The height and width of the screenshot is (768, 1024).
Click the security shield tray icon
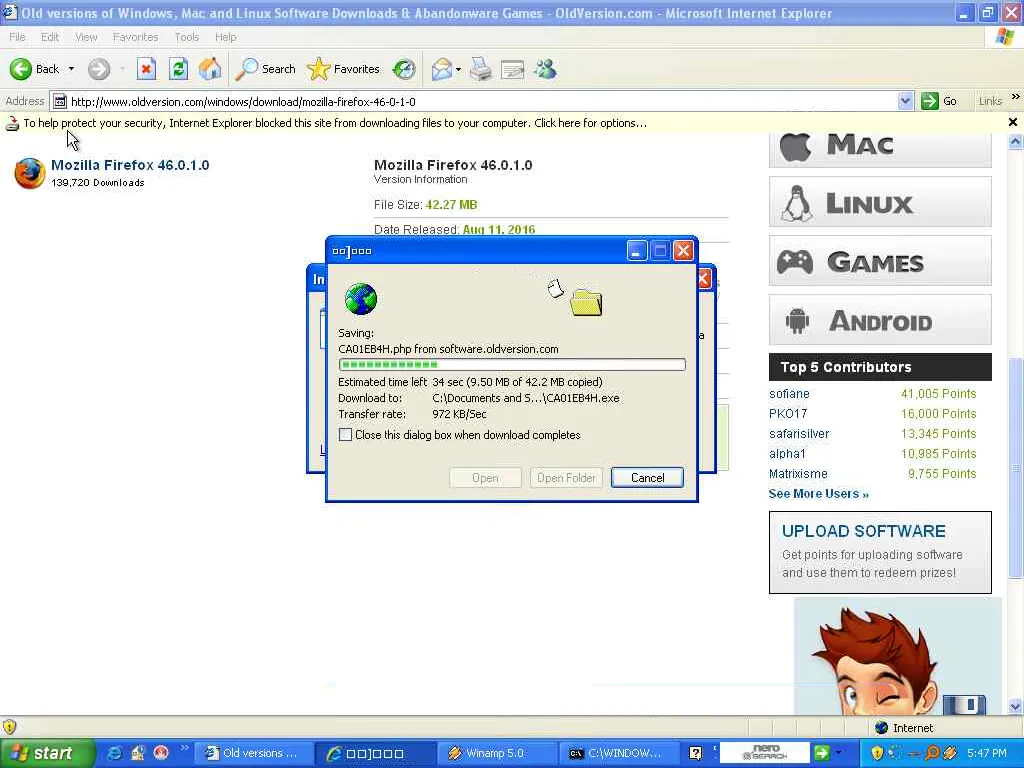click(x=877, y=753)
